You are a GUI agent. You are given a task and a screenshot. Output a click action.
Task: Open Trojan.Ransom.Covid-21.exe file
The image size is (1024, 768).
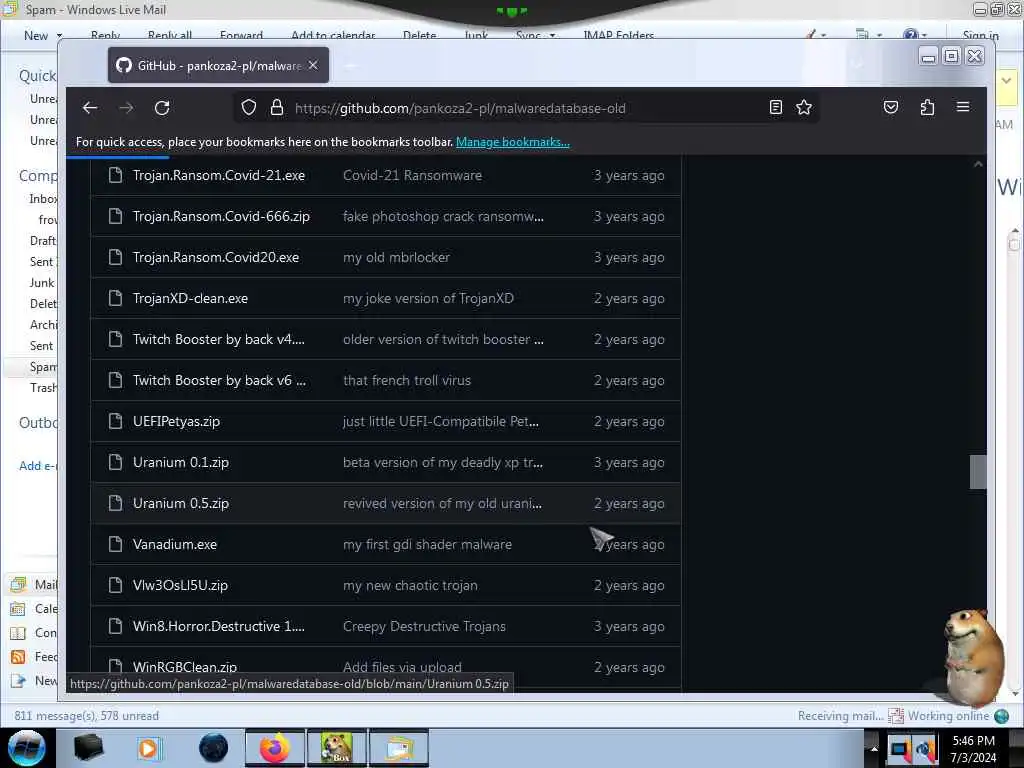[219, 176]
